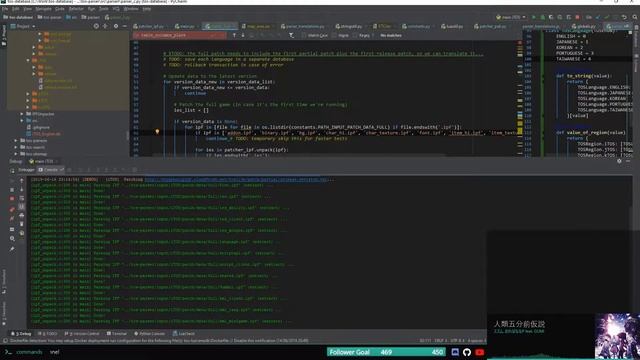Stop the running process in top toolbar
Screen dimensions: 640x360
coord(577,17)
